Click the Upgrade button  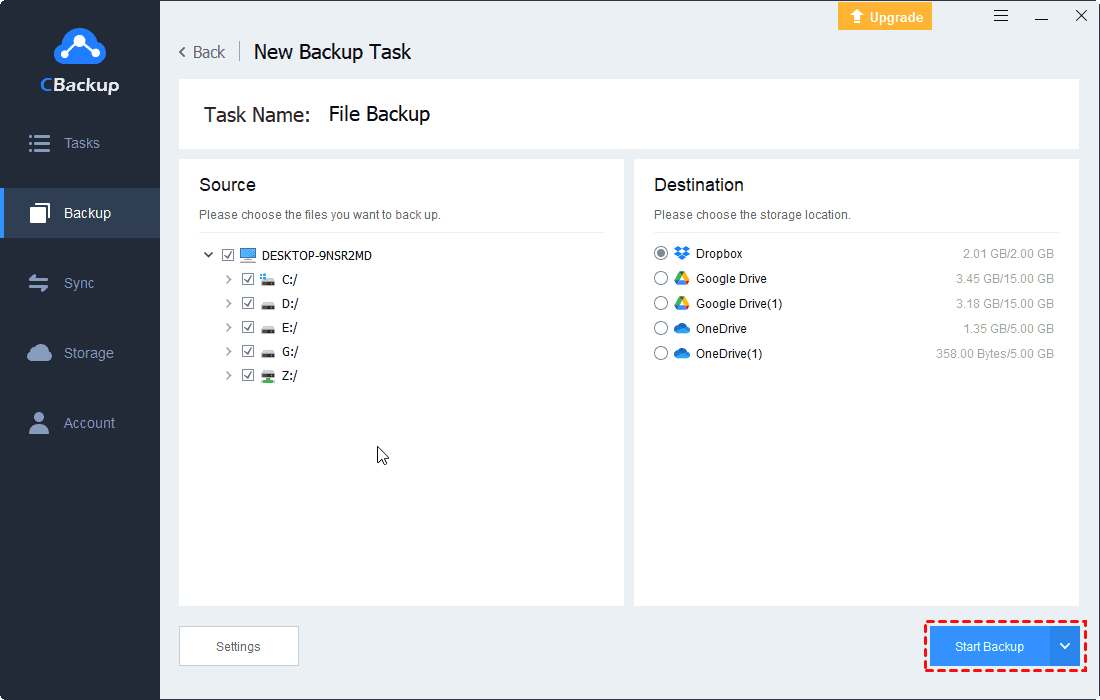(x=884, y=16)
